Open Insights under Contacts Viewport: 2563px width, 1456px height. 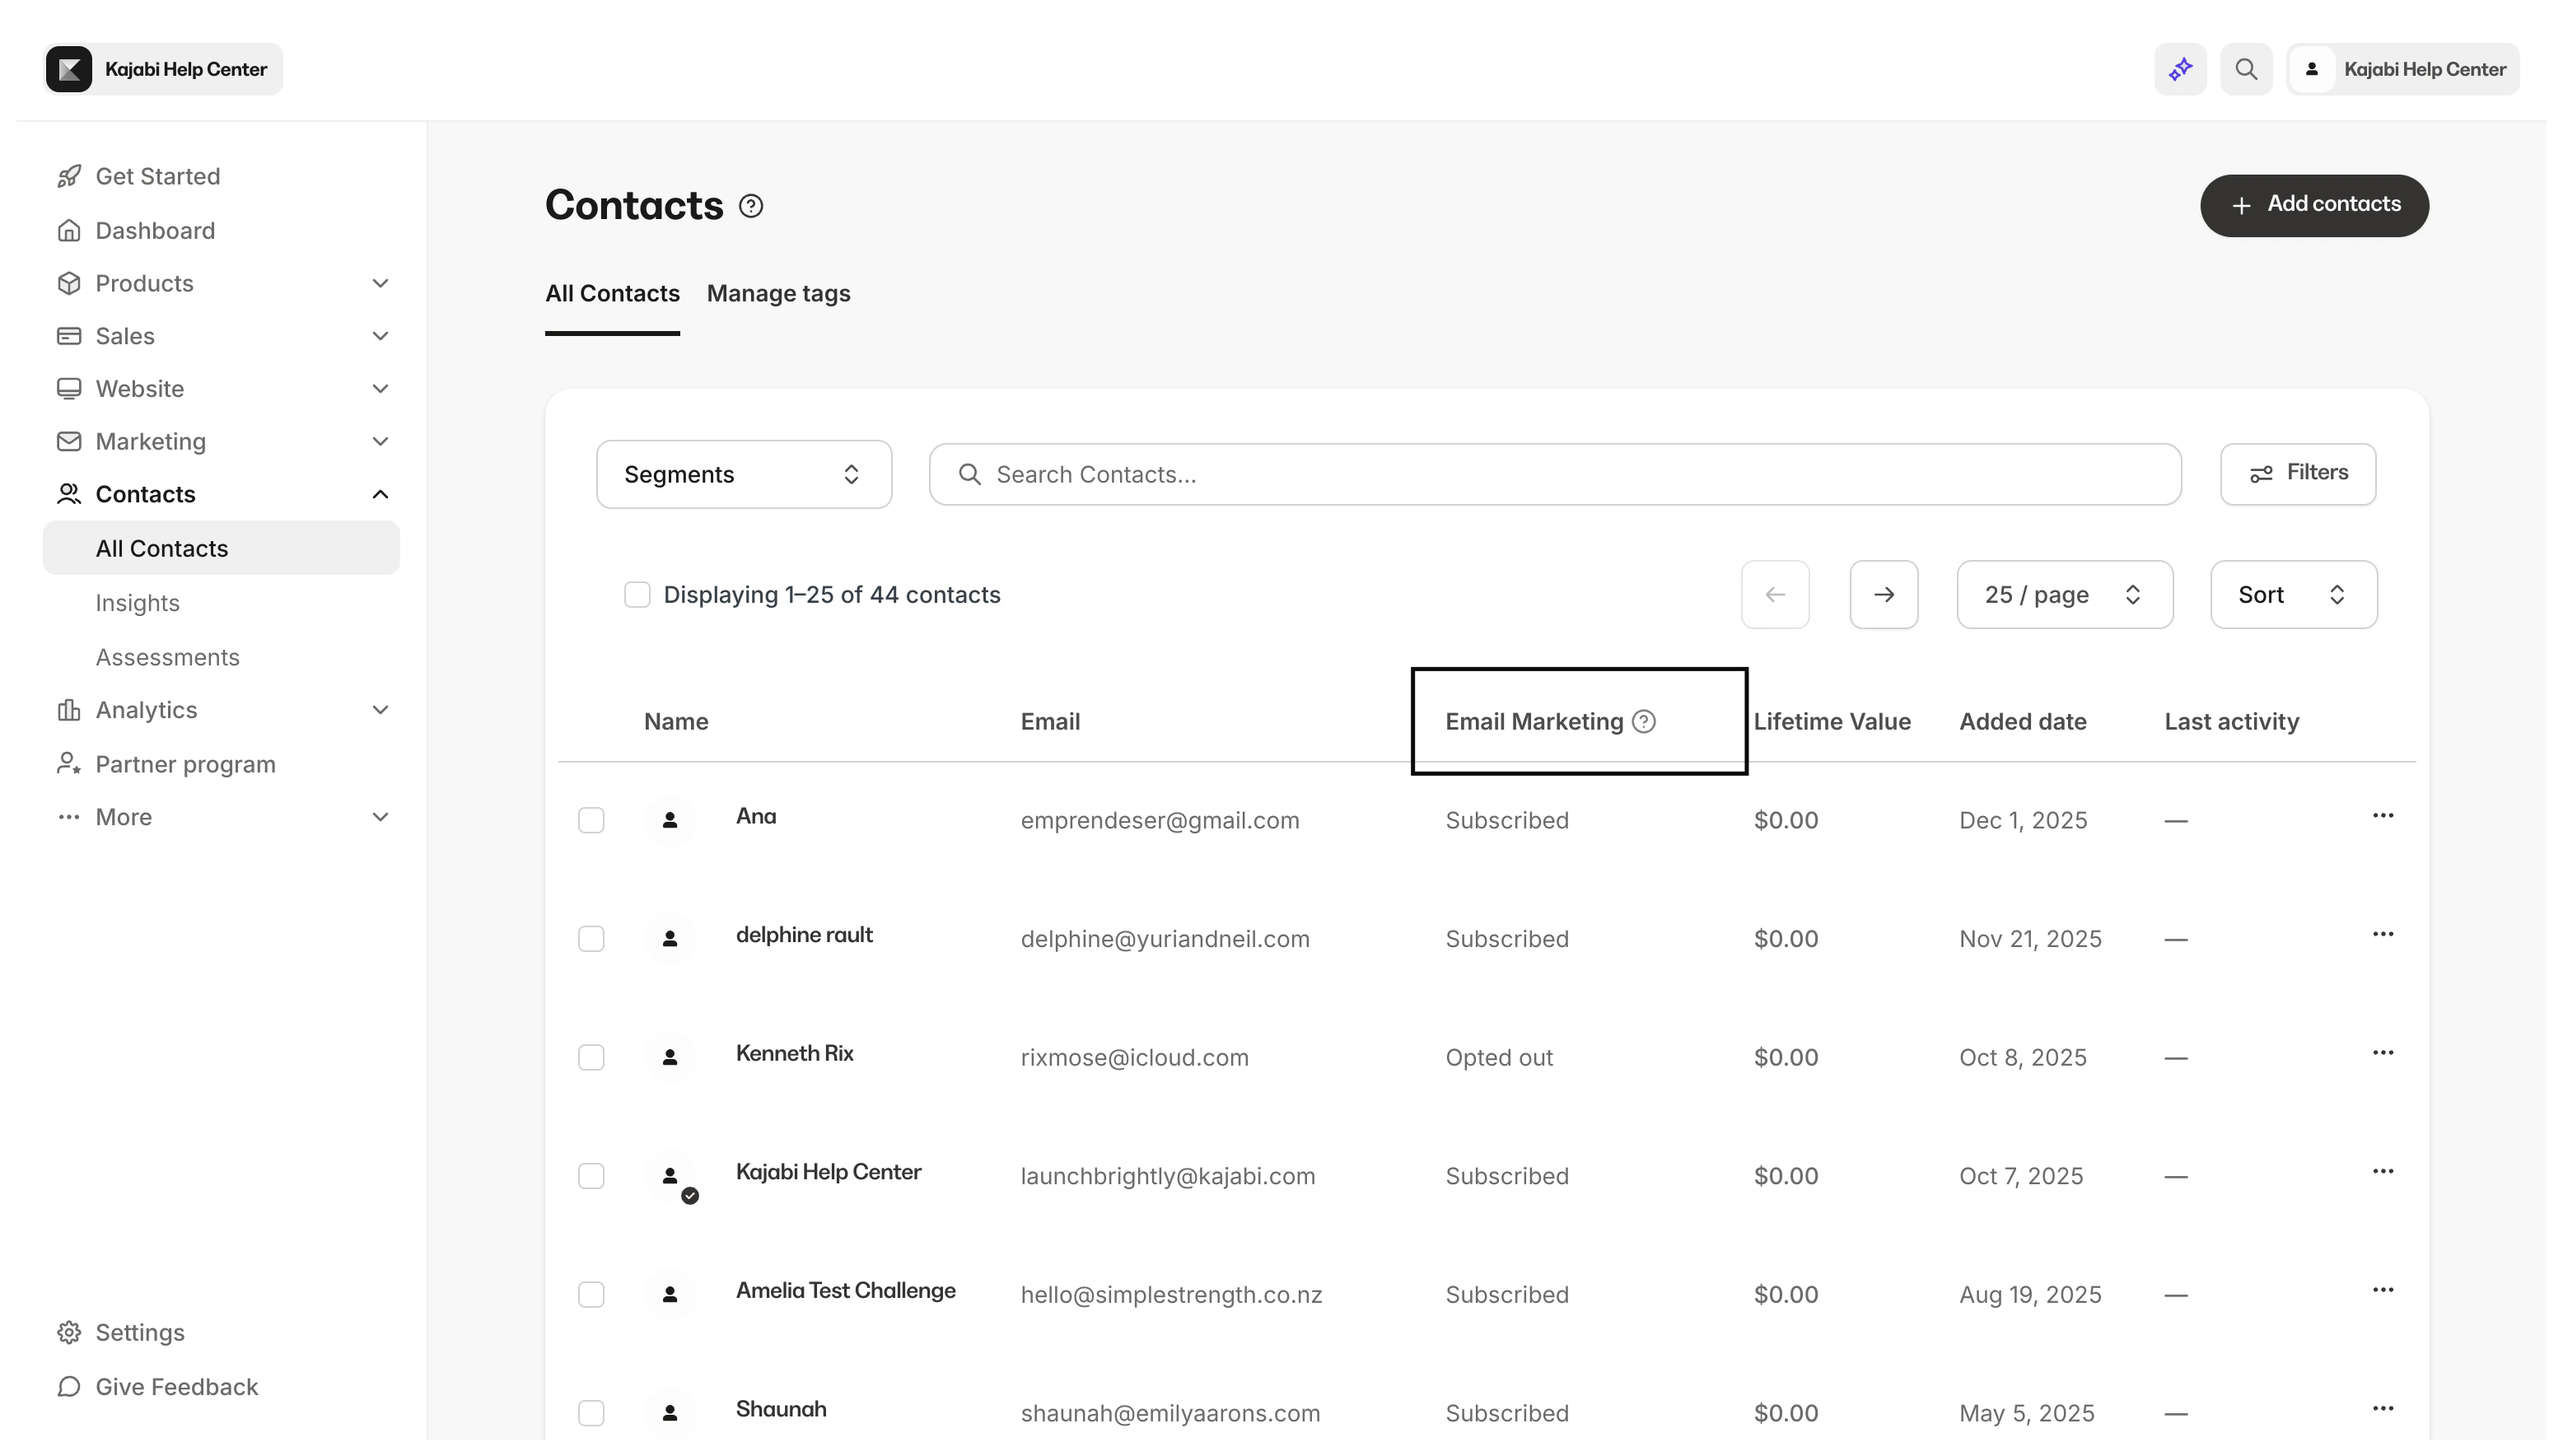tap(138, 603)
